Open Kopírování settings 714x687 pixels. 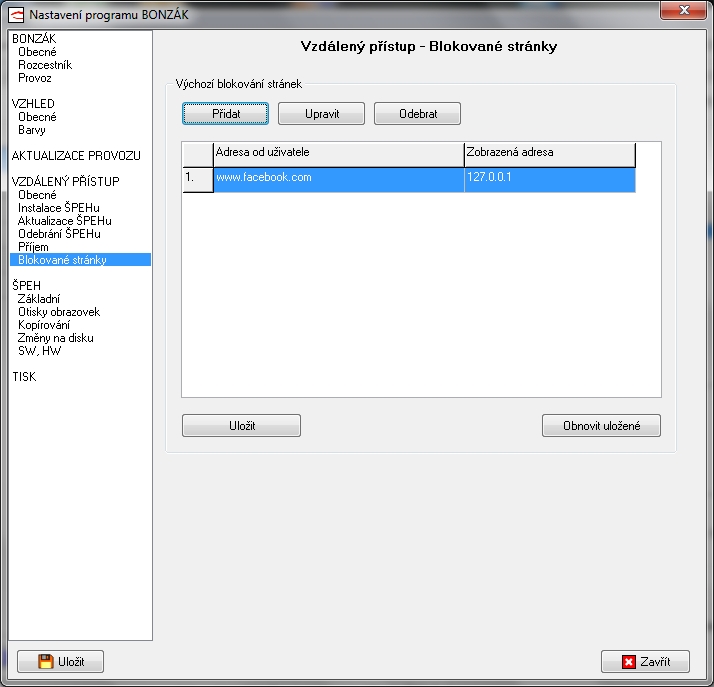tap(44, 325)
